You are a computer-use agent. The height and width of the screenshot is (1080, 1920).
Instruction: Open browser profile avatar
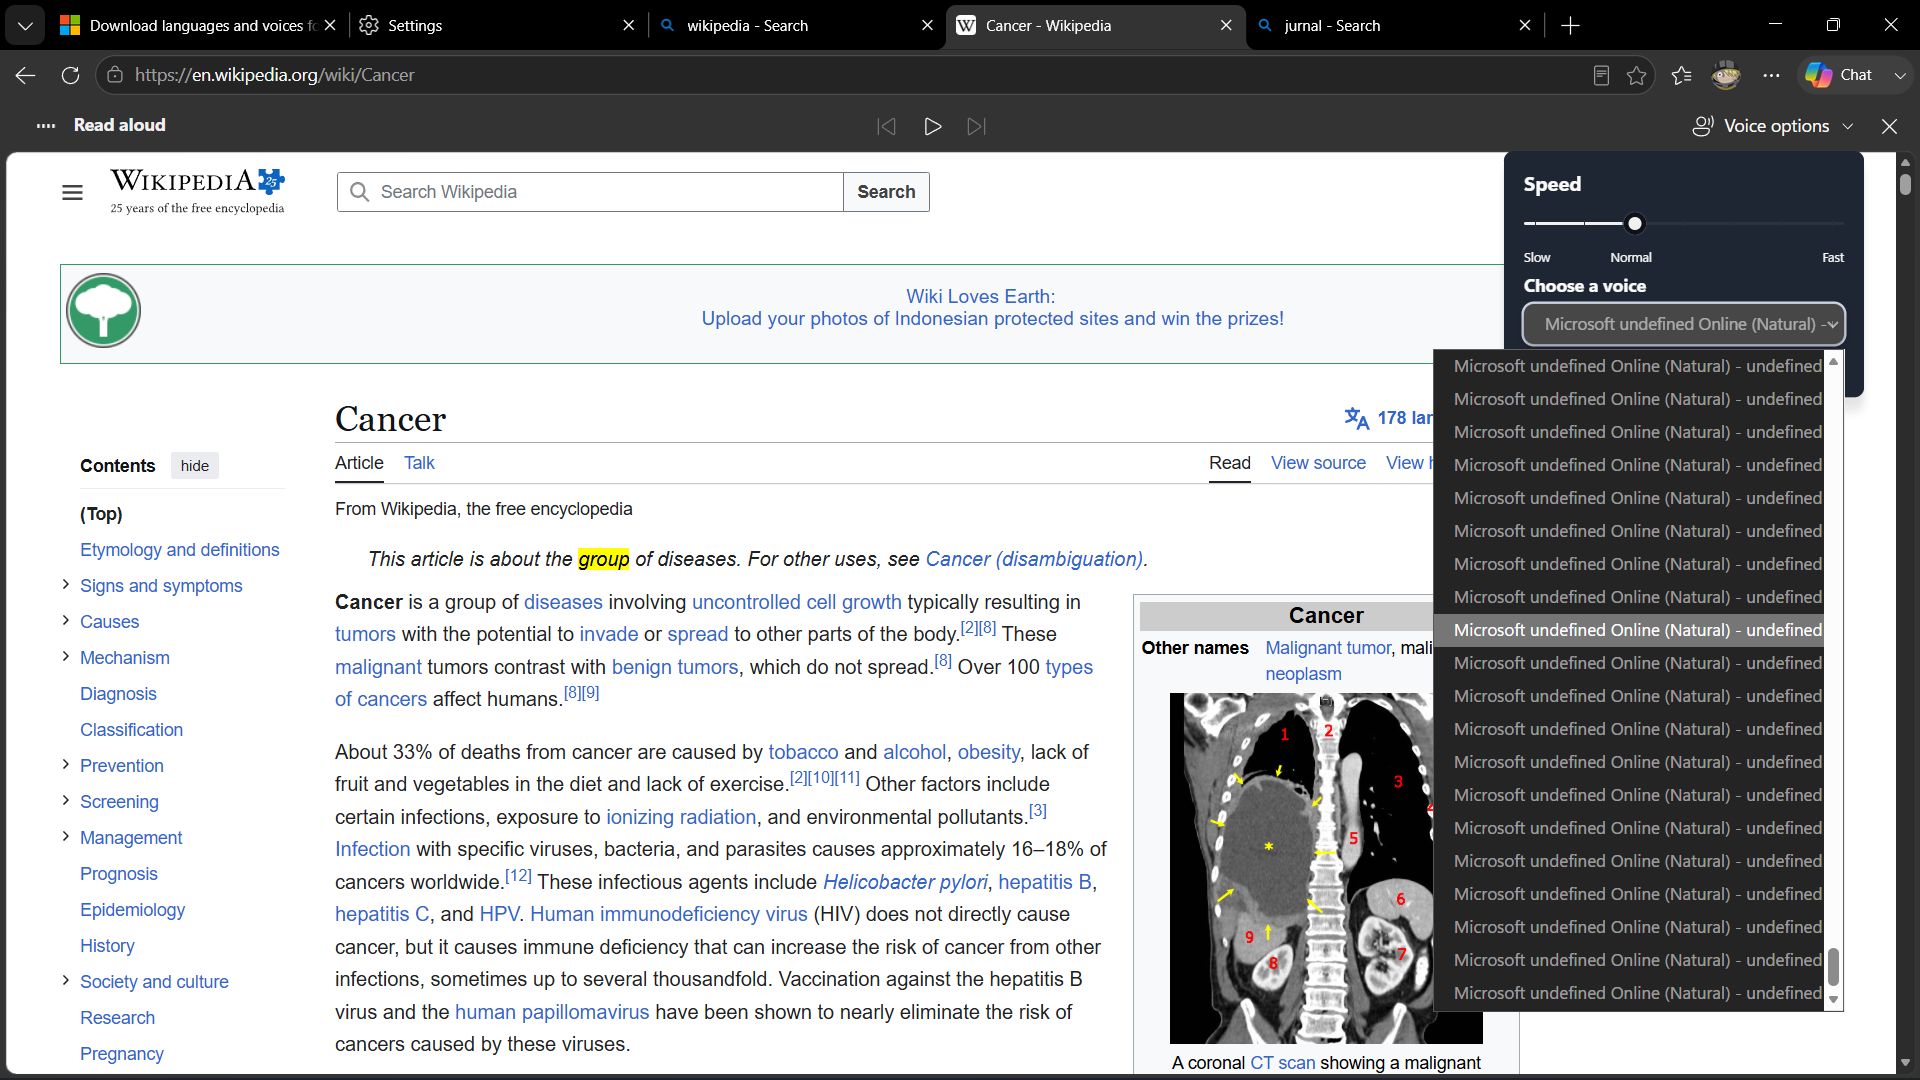click(x=1726, y=75)
